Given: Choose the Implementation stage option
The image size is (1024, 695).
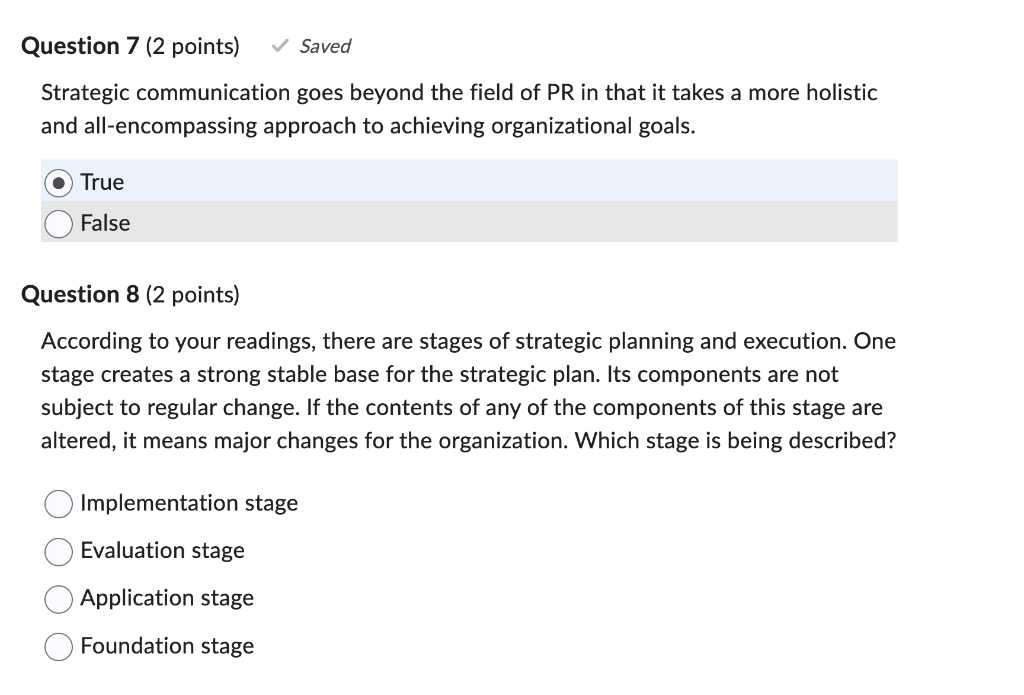Looking at the screenshot, I should (x=58, y=504).
